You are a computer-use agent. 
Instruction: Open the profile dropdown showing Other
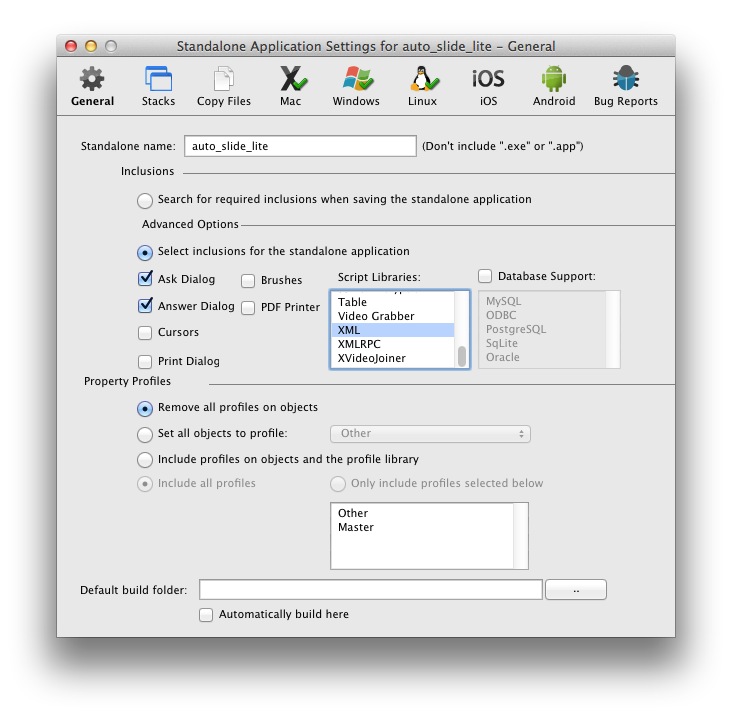(430, 434)
